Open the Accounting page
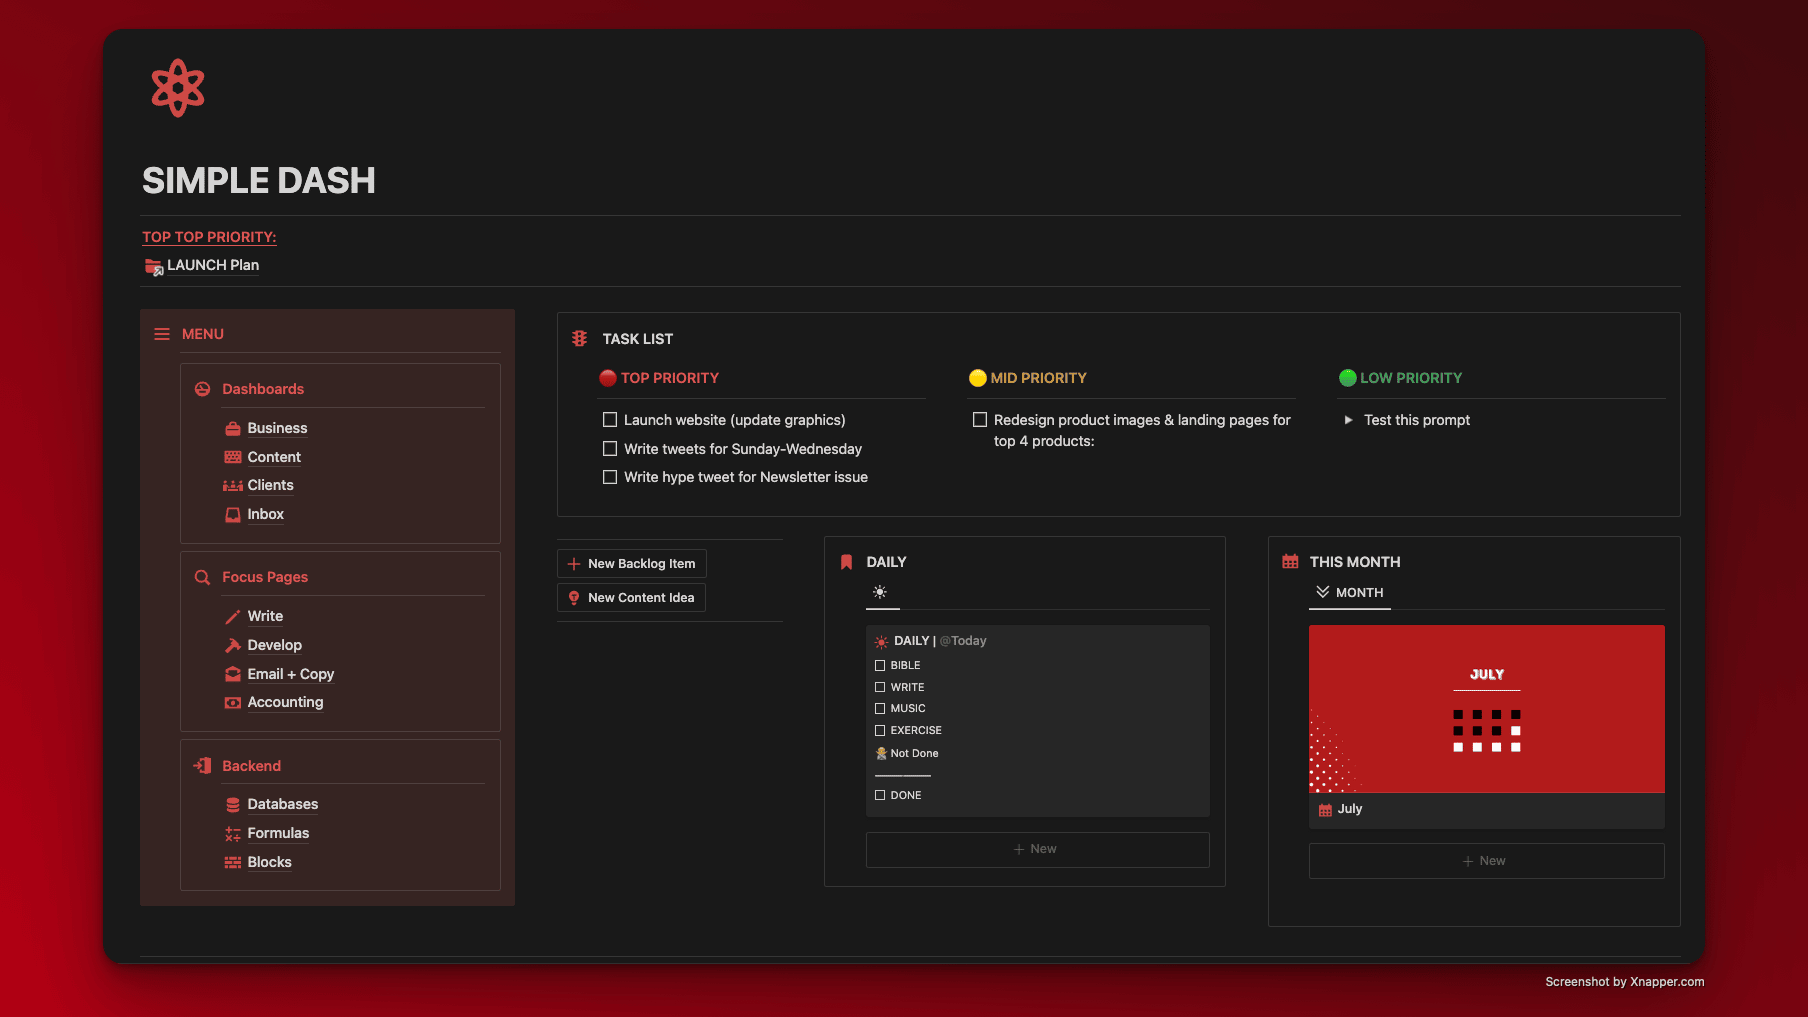Viewport: 1808px width, 1017px height. pos(285,703)
